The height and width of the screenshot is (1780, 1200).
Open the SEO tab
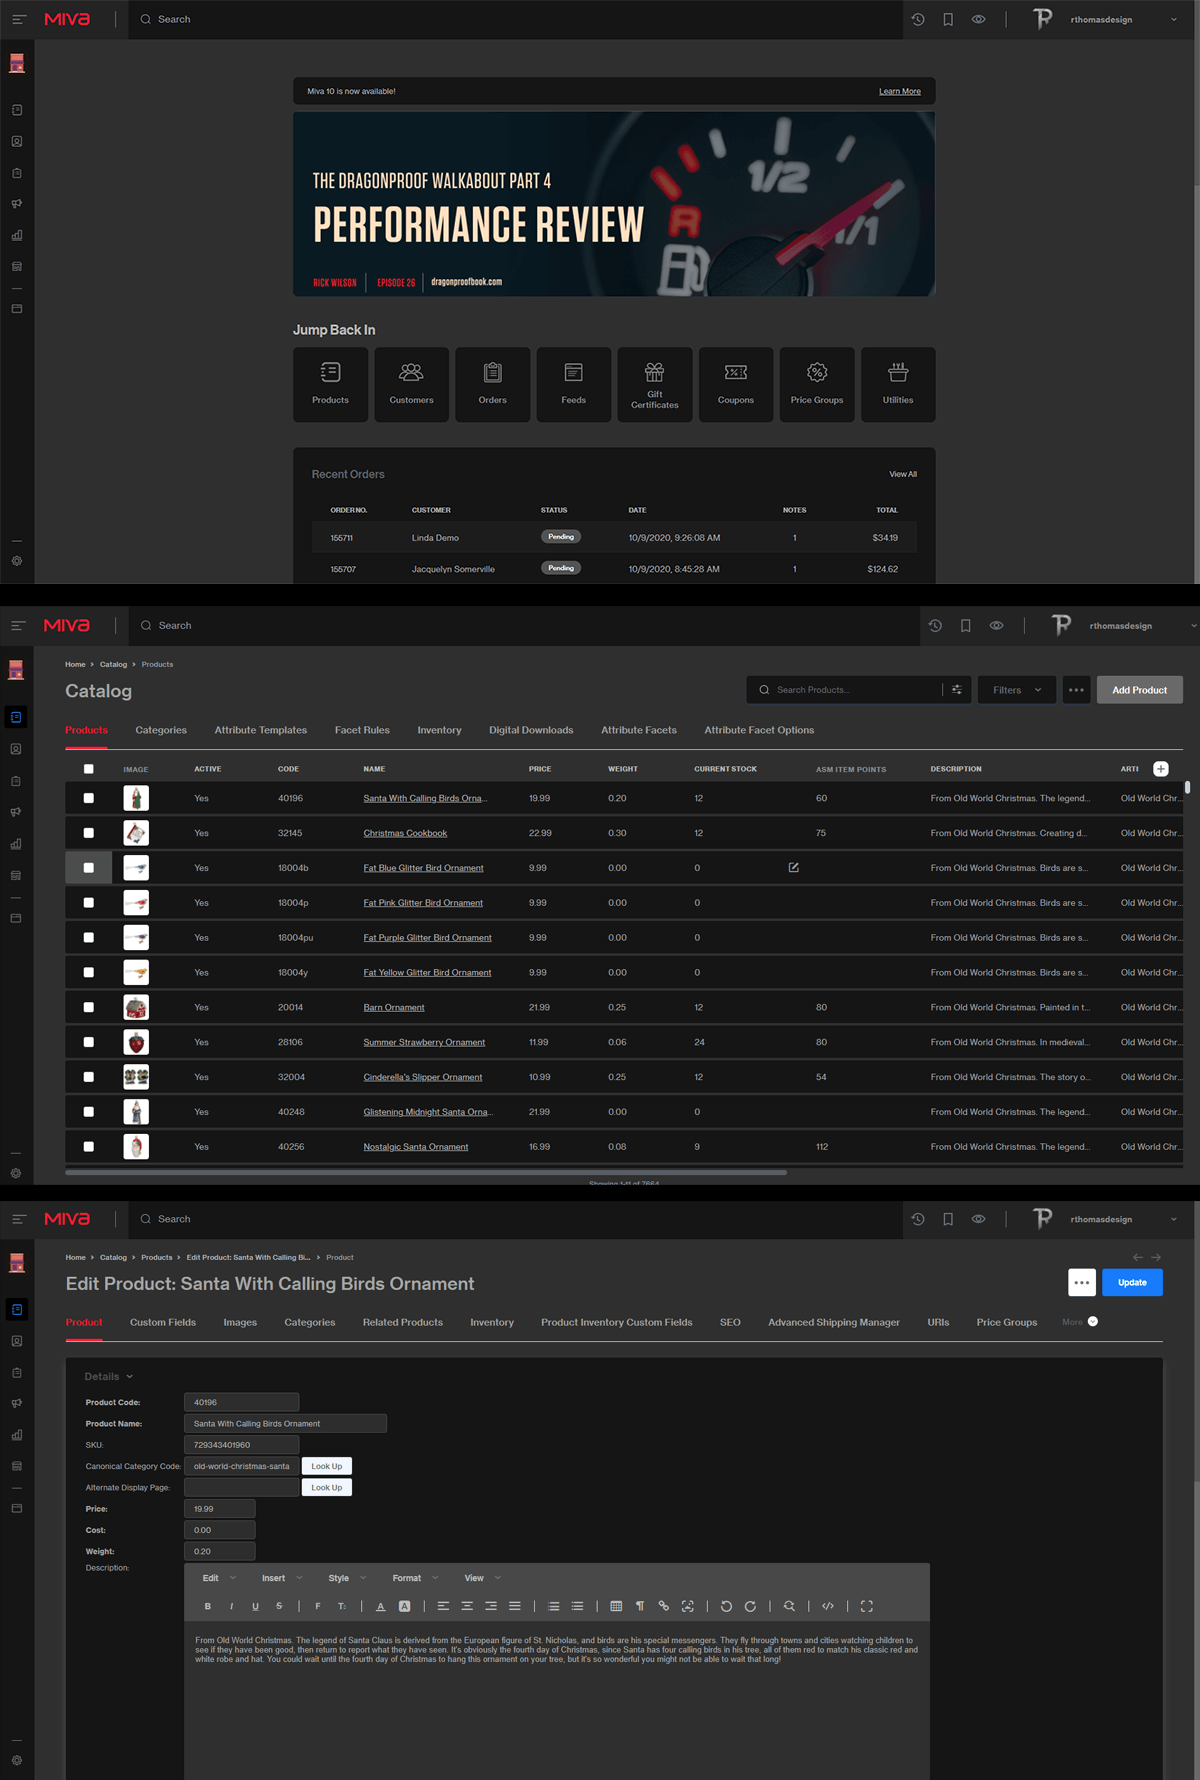(x=730, y=1322)
